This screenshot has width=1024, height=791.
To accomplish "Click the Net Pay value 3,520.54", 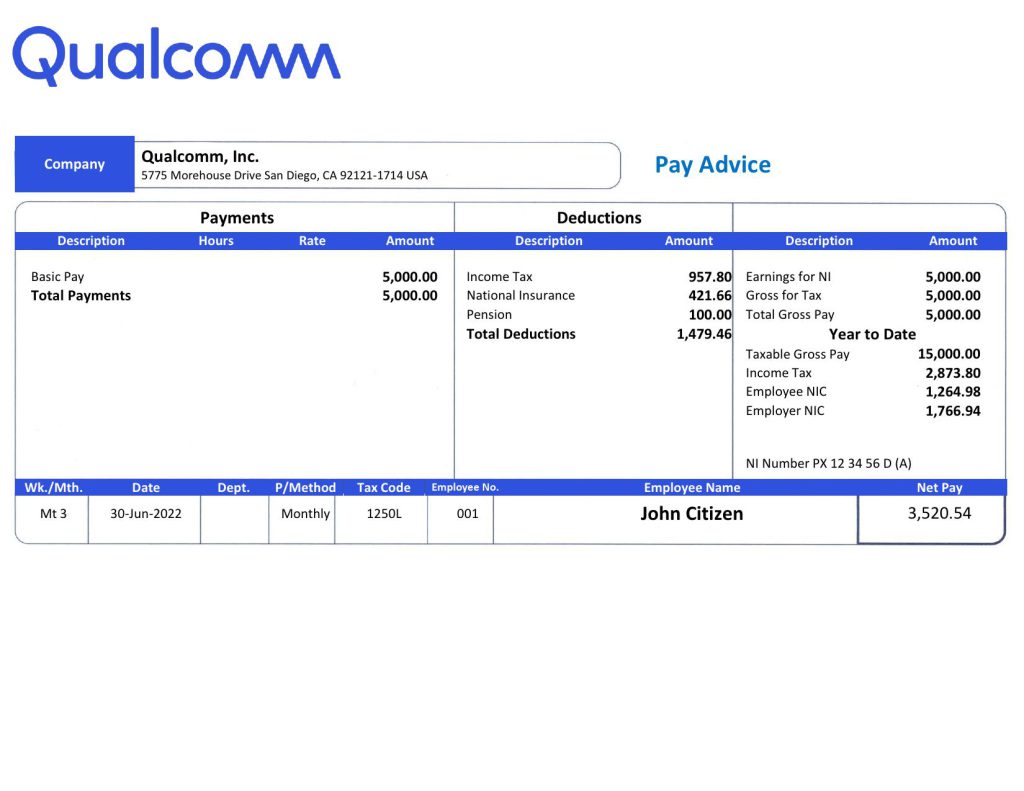I will click(939, 514).
